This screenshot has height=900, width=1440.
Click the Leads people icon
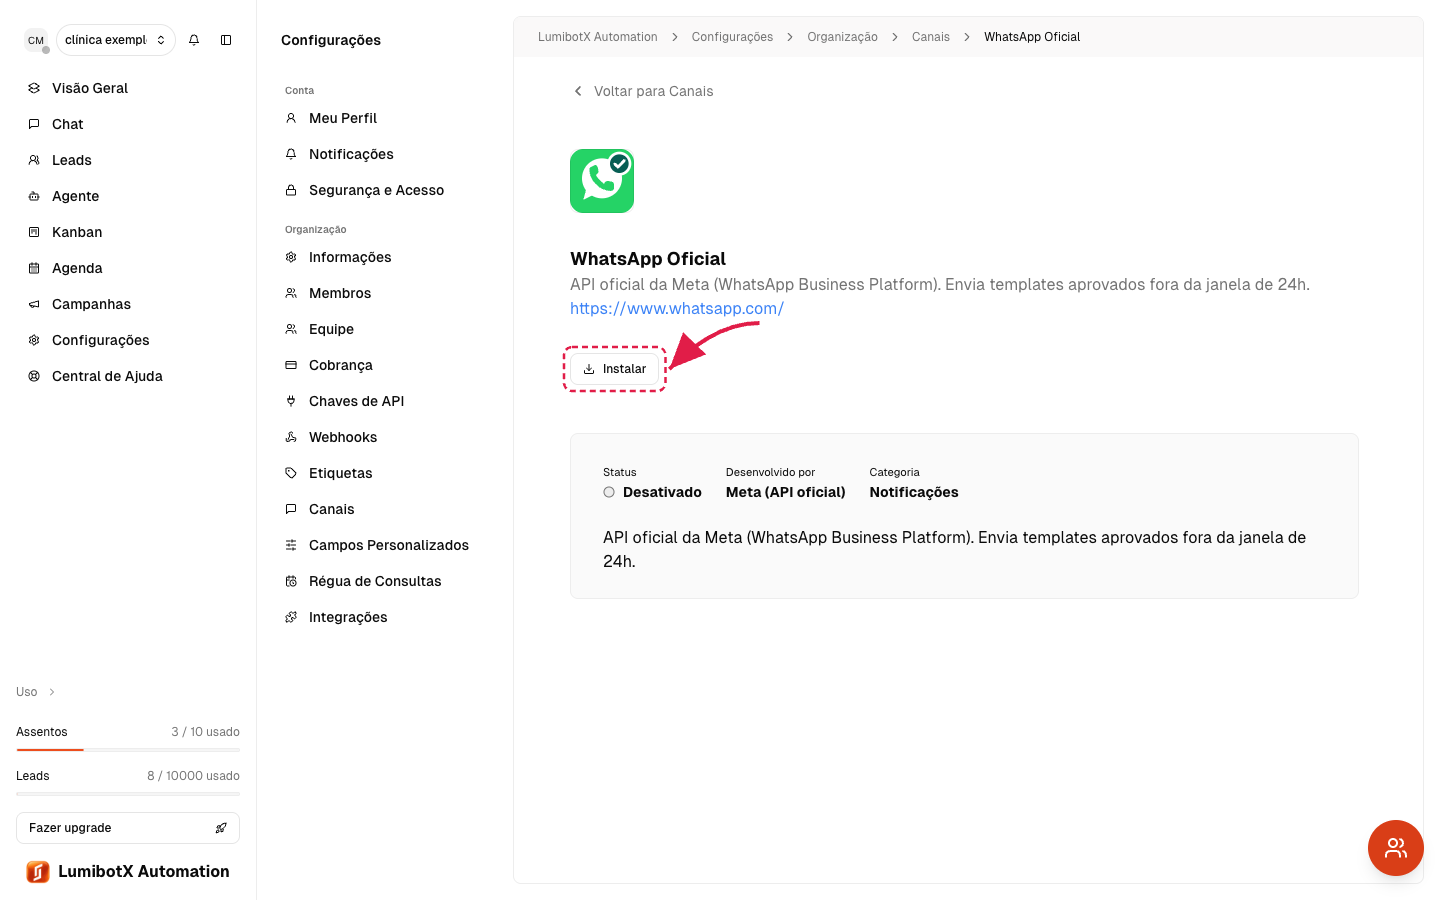tap(34, 160)
